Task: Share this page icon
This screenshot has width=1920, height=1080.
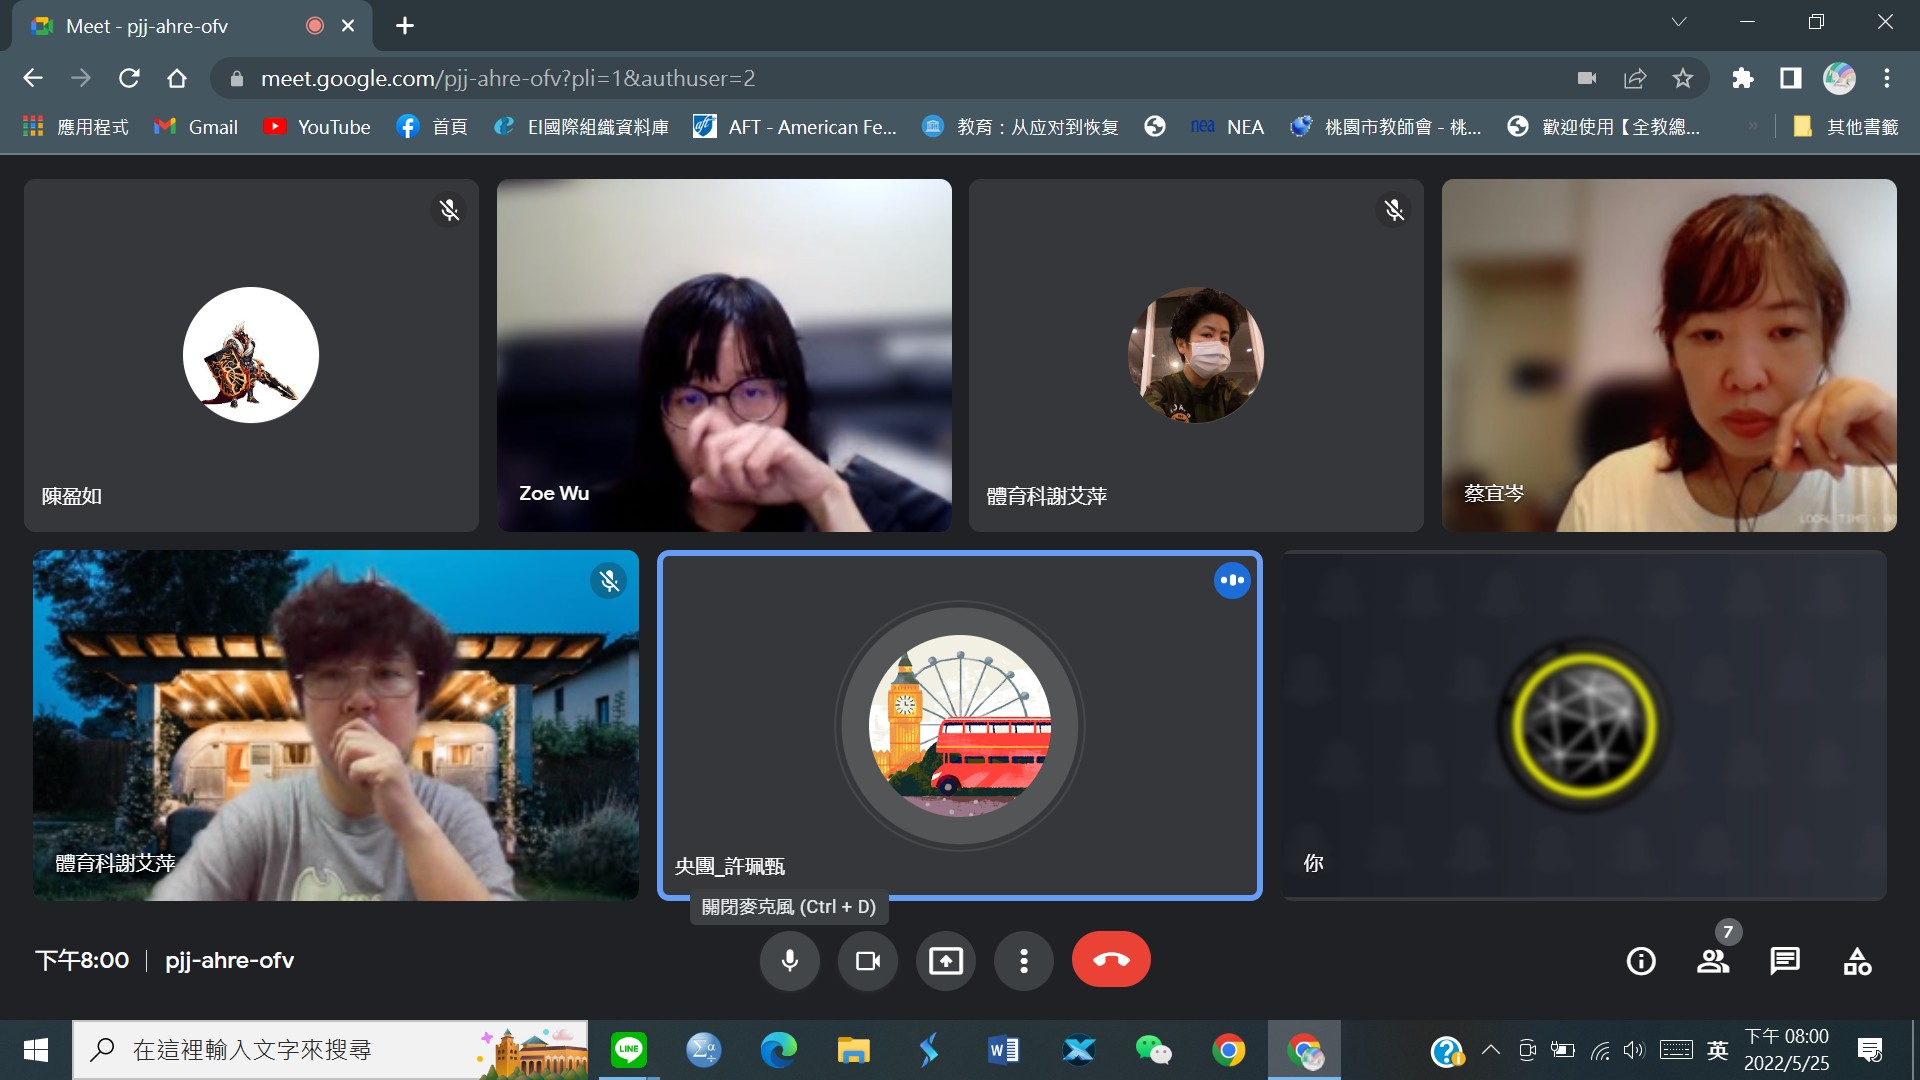Action: (x=1635, y=78)
